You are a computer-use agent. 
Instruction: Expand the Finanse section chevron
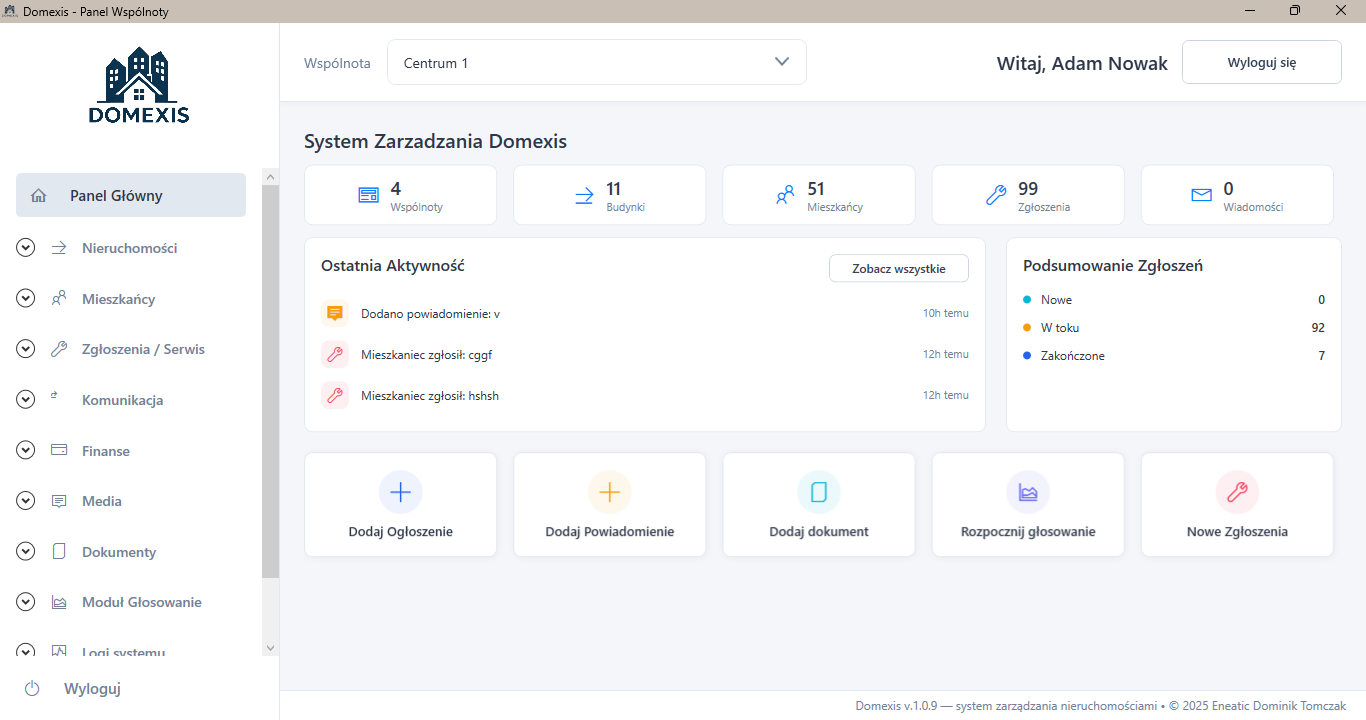[26, 451]
